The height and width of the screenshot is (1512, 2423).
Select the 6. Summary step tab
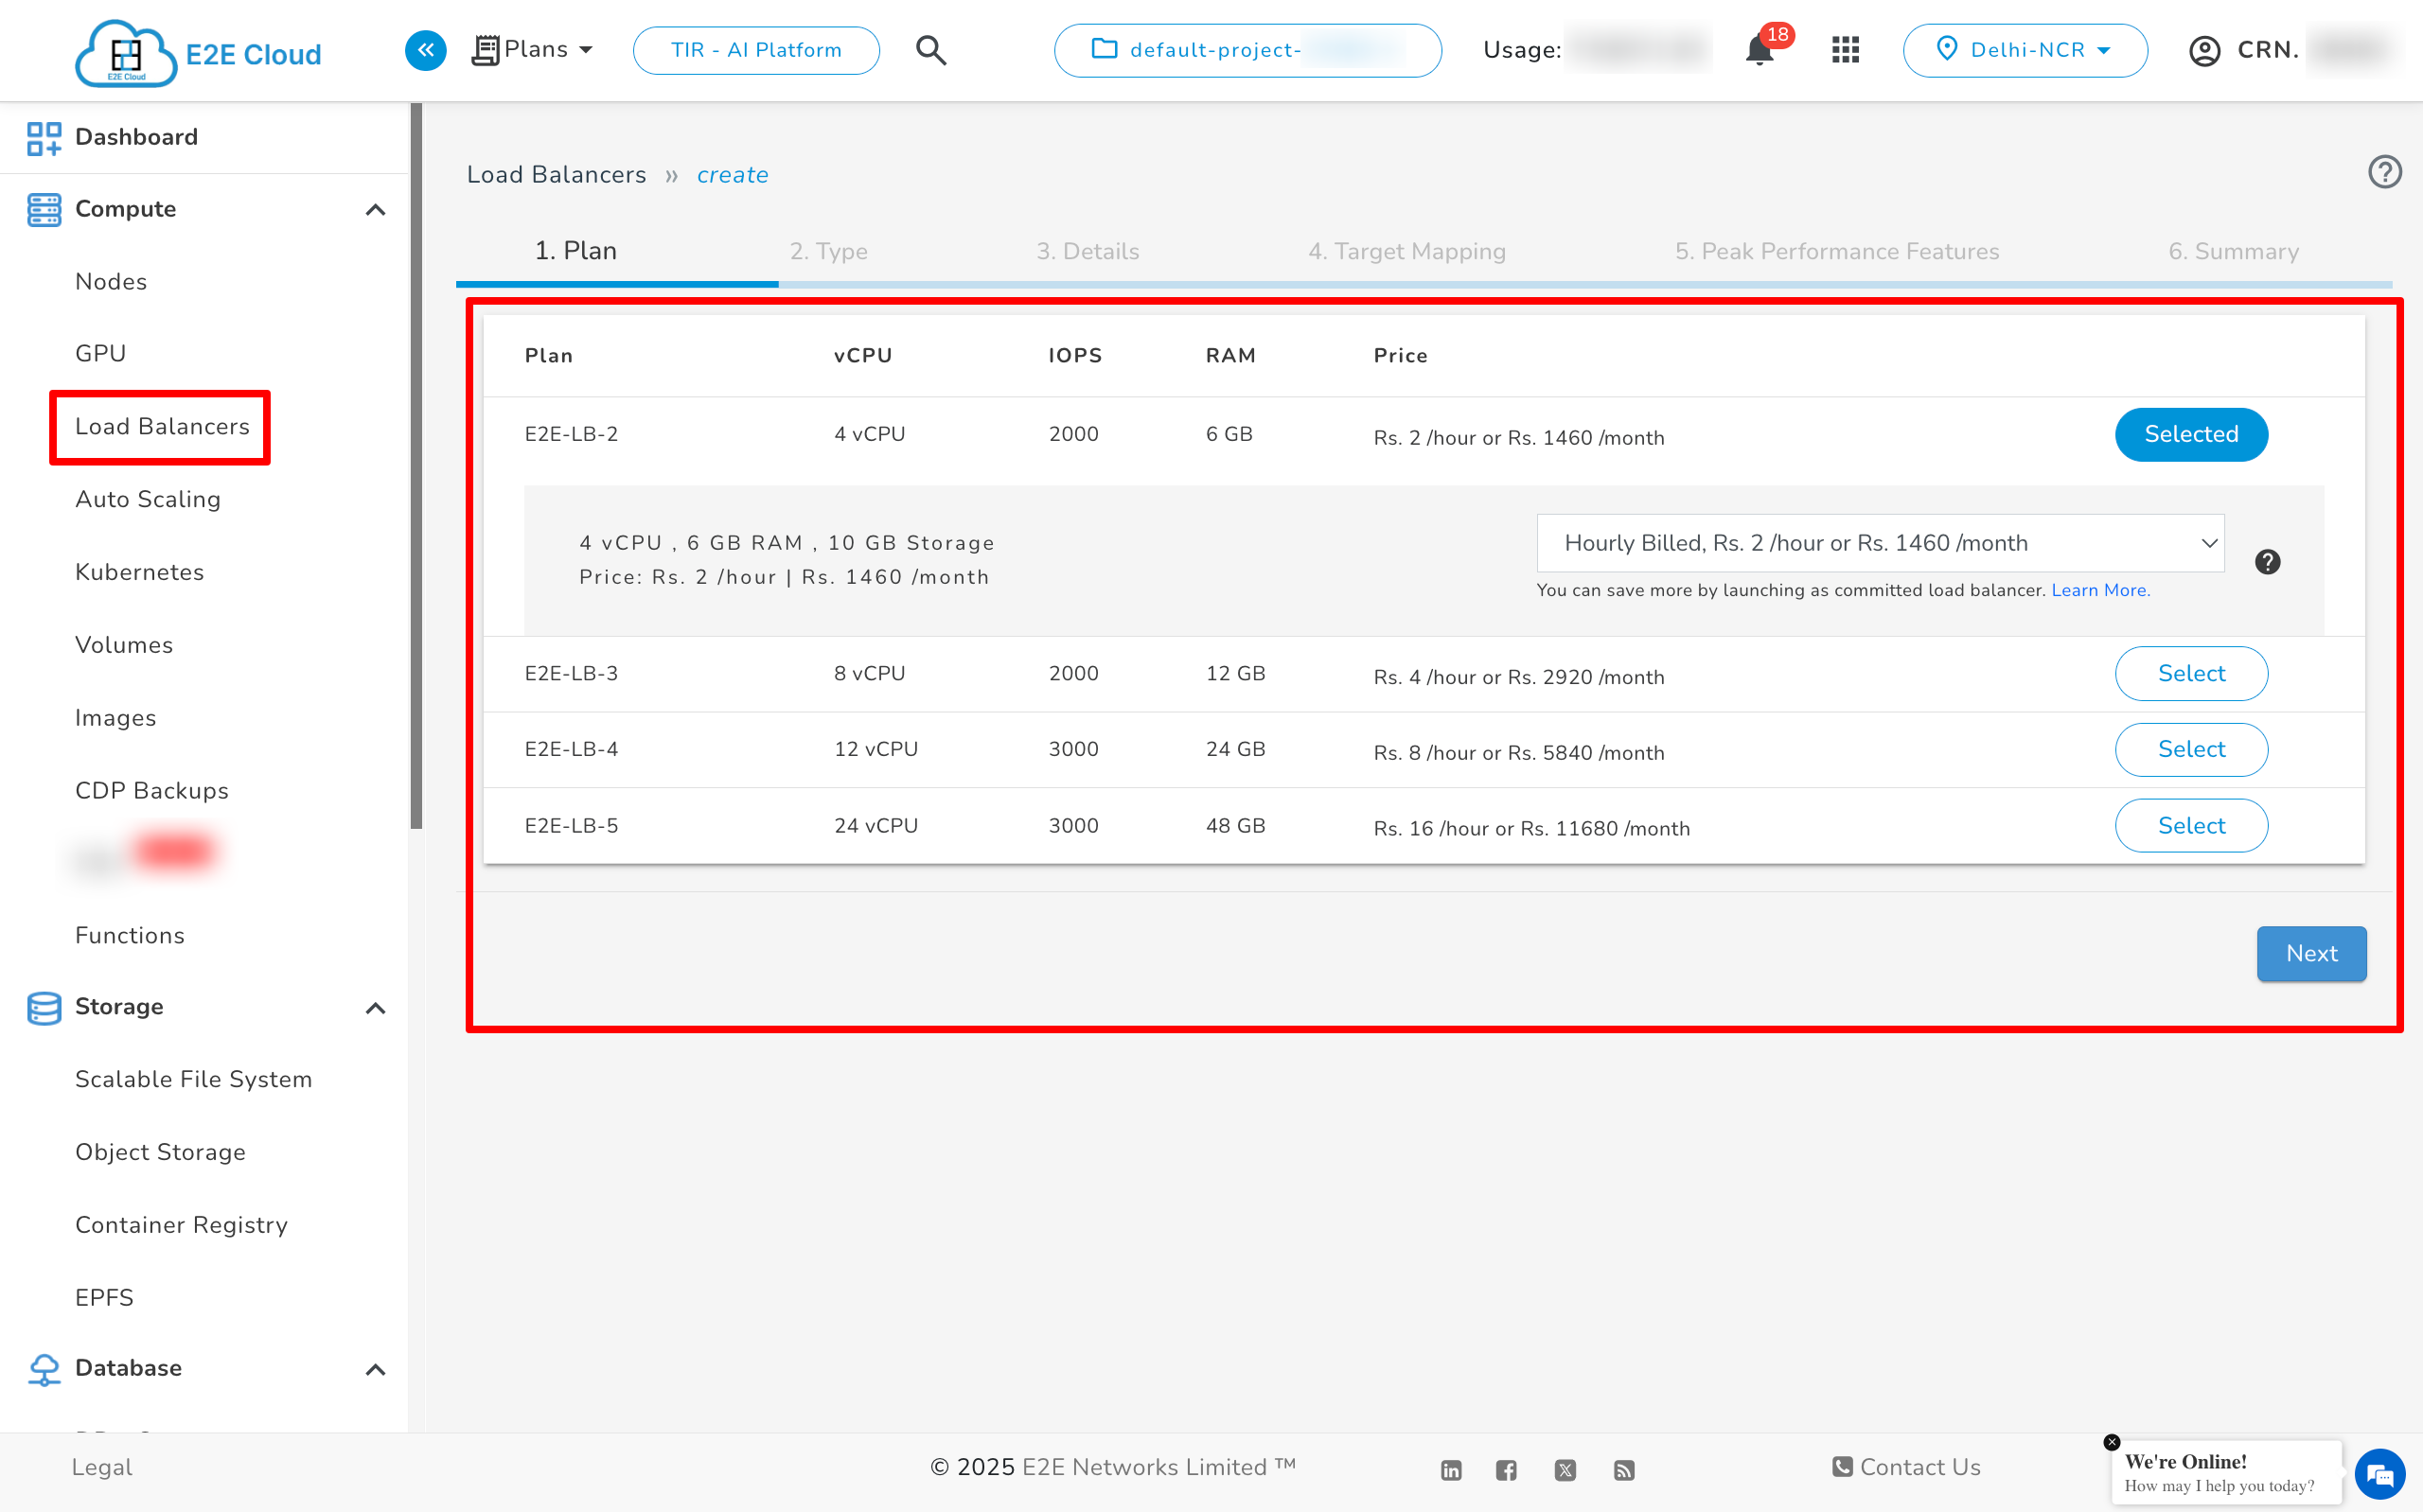pyautogui.click(x=2233, y=251)
